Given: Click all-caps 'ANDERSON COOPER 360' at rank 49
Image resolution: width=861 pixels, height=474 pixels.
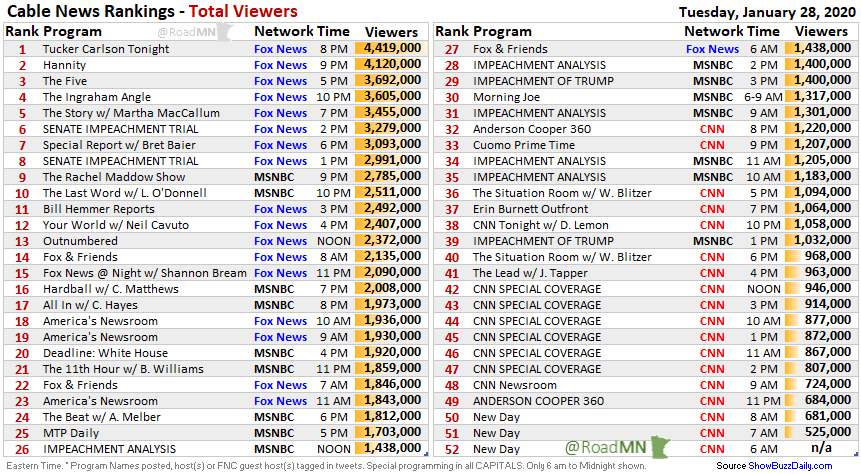Looking at the screenshot, I should tap(538, 401).
